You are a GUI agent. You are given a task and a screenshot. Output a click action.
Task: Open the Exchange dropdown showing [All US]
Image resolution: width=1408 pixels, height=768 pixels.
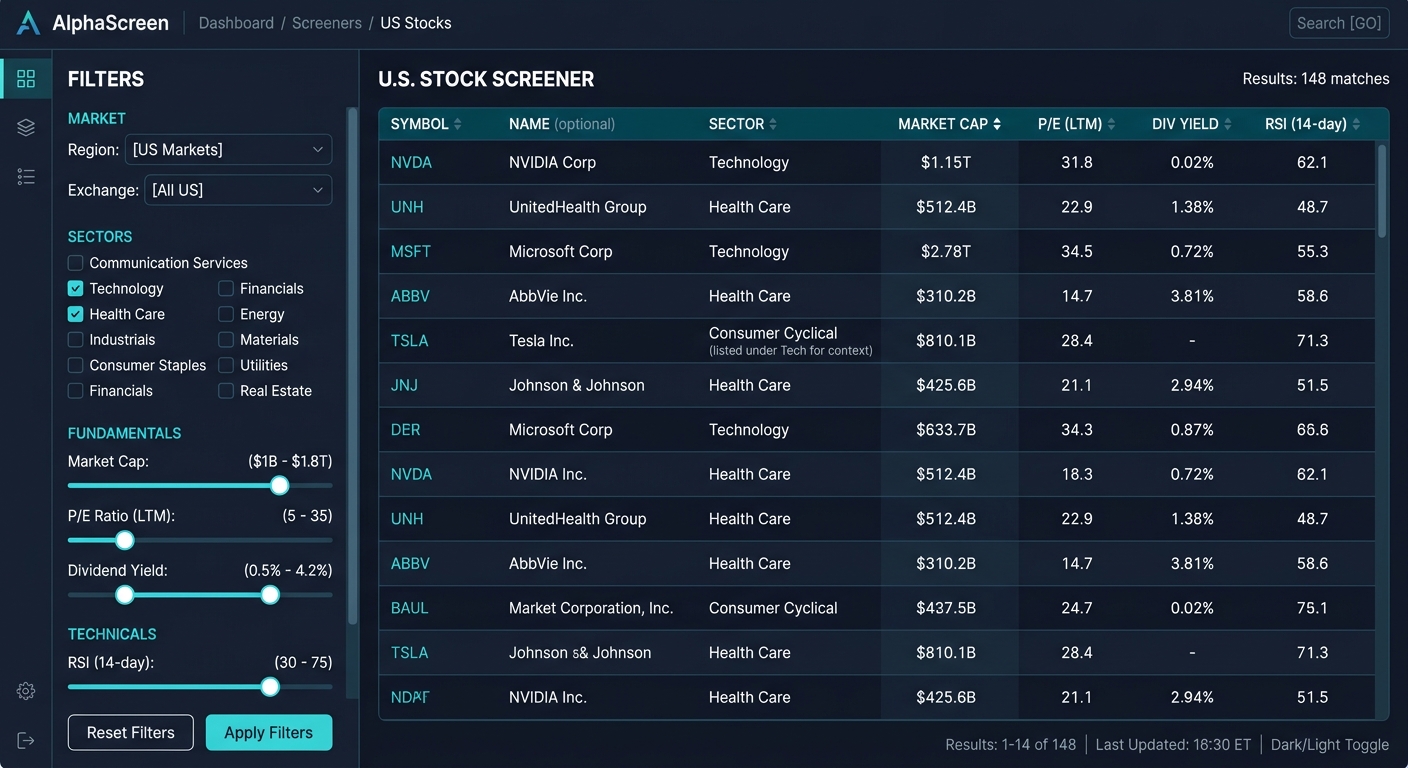coord(238,190)
